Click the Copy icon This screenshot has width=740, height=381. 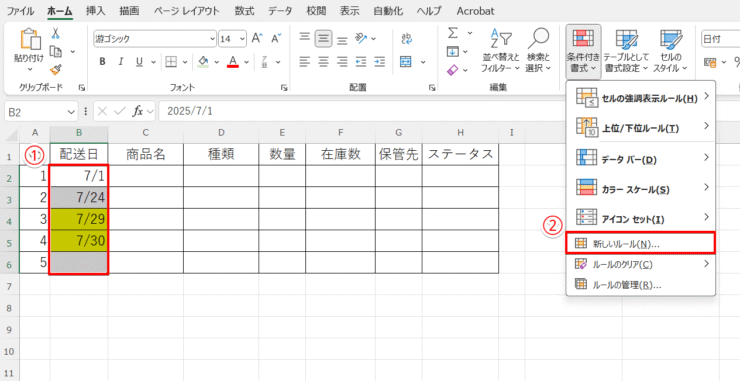[56, 51]
